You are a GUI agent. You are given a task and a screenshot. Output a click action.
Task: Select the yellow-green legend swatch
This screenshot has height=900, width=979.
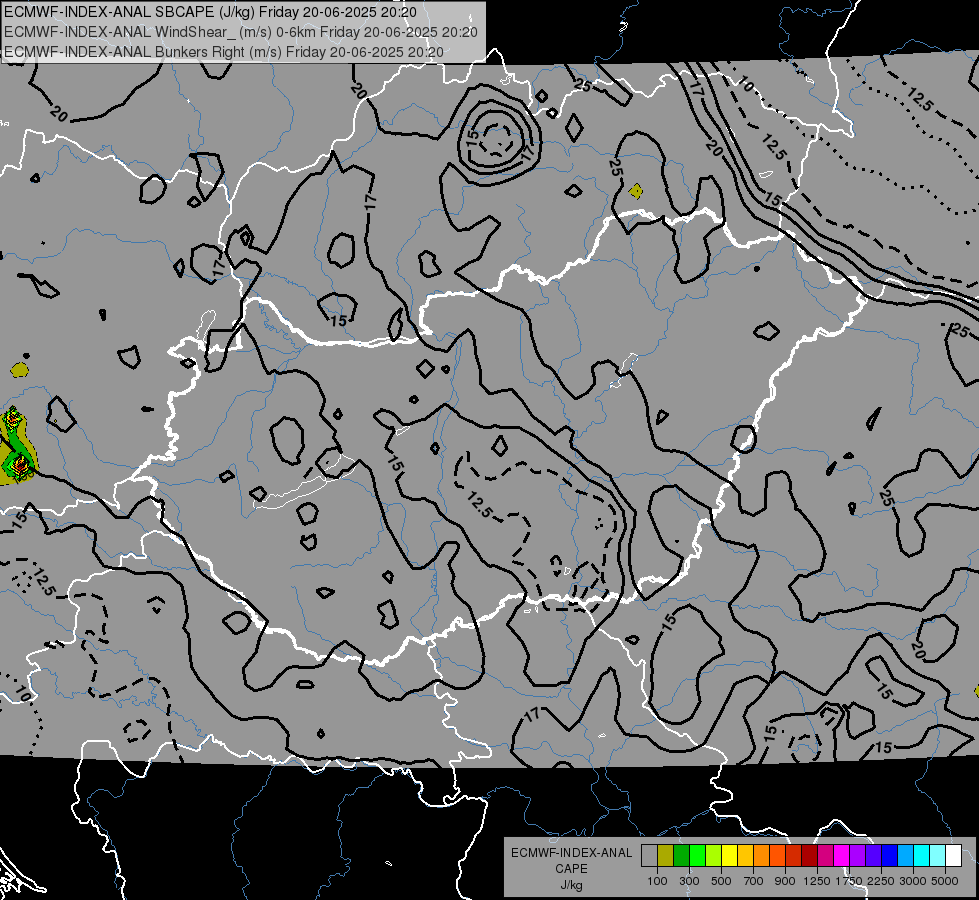[713, 856]
